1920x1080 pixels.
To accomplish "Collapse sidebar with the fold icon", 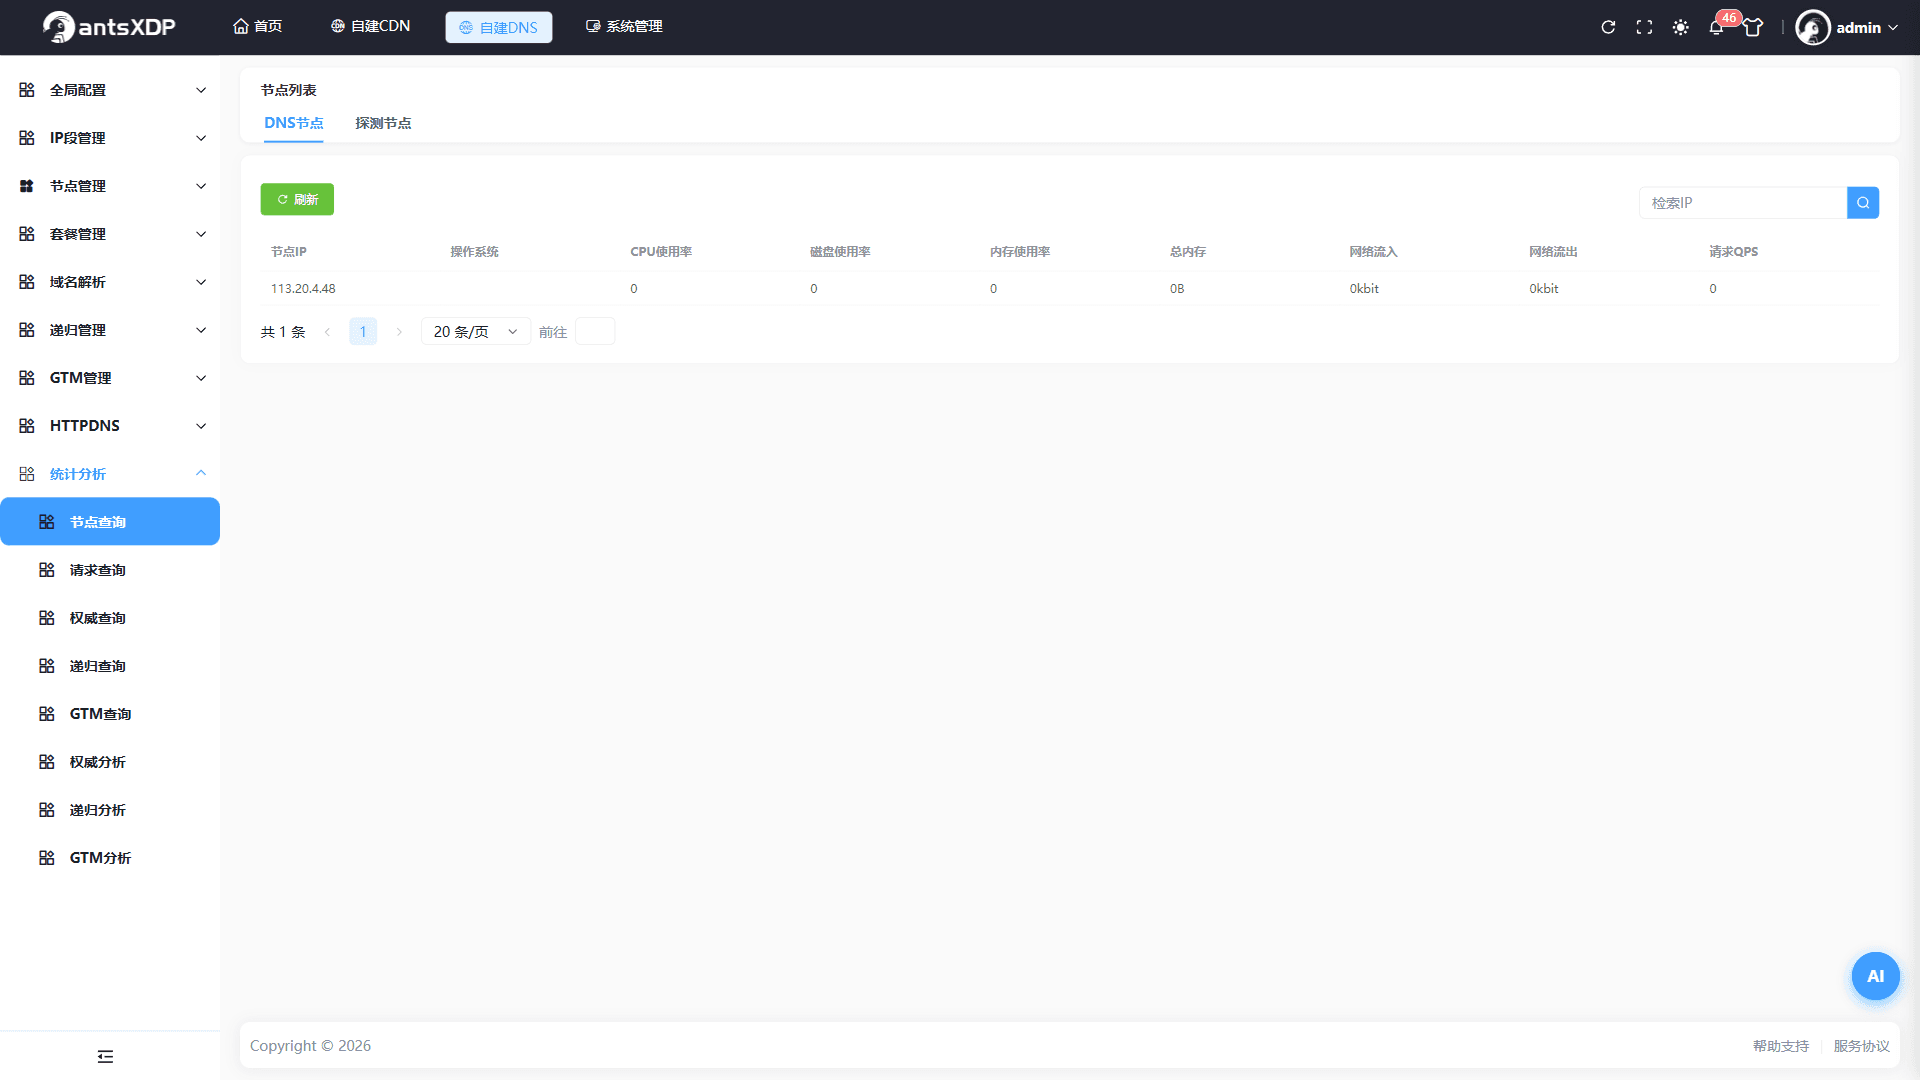I will (105, 1056).
